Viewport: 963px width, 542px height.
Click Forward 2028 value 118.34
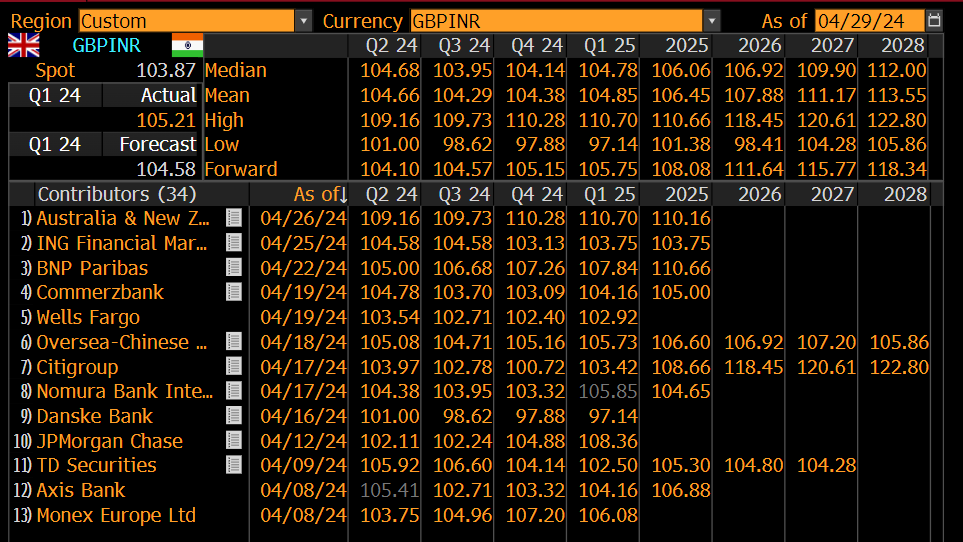[897, 169]
